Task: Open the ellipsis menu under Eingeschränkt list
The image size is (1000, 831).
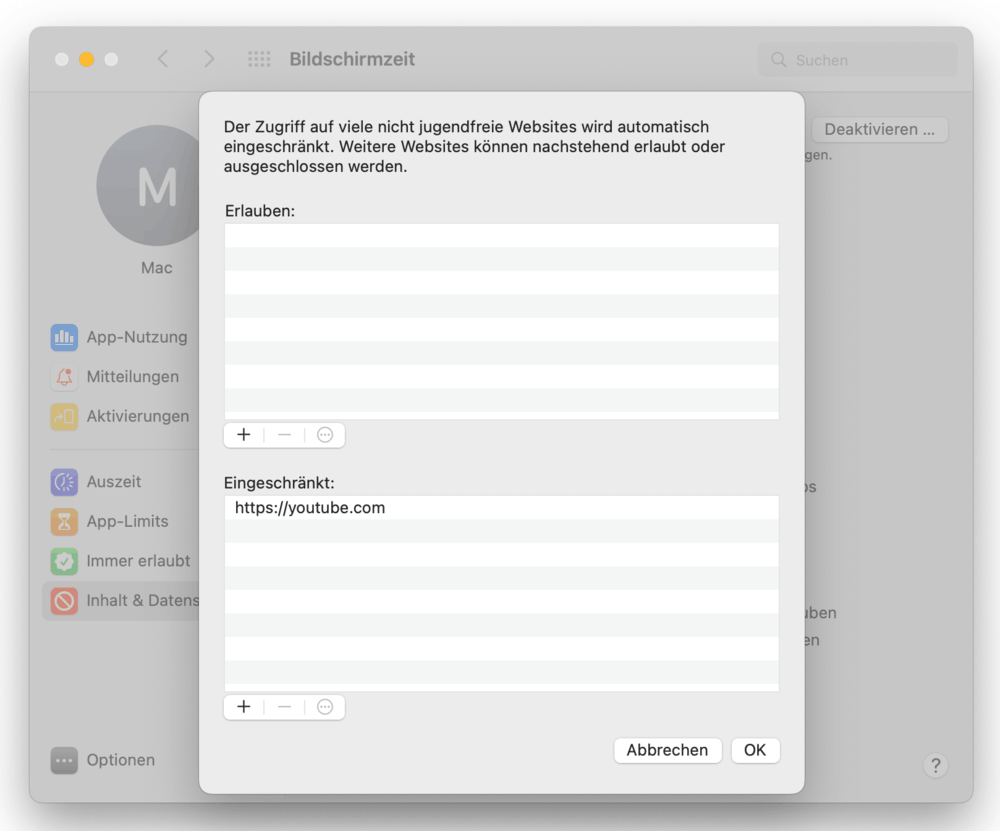Action: pyautogui.click(x=325, y=707)
